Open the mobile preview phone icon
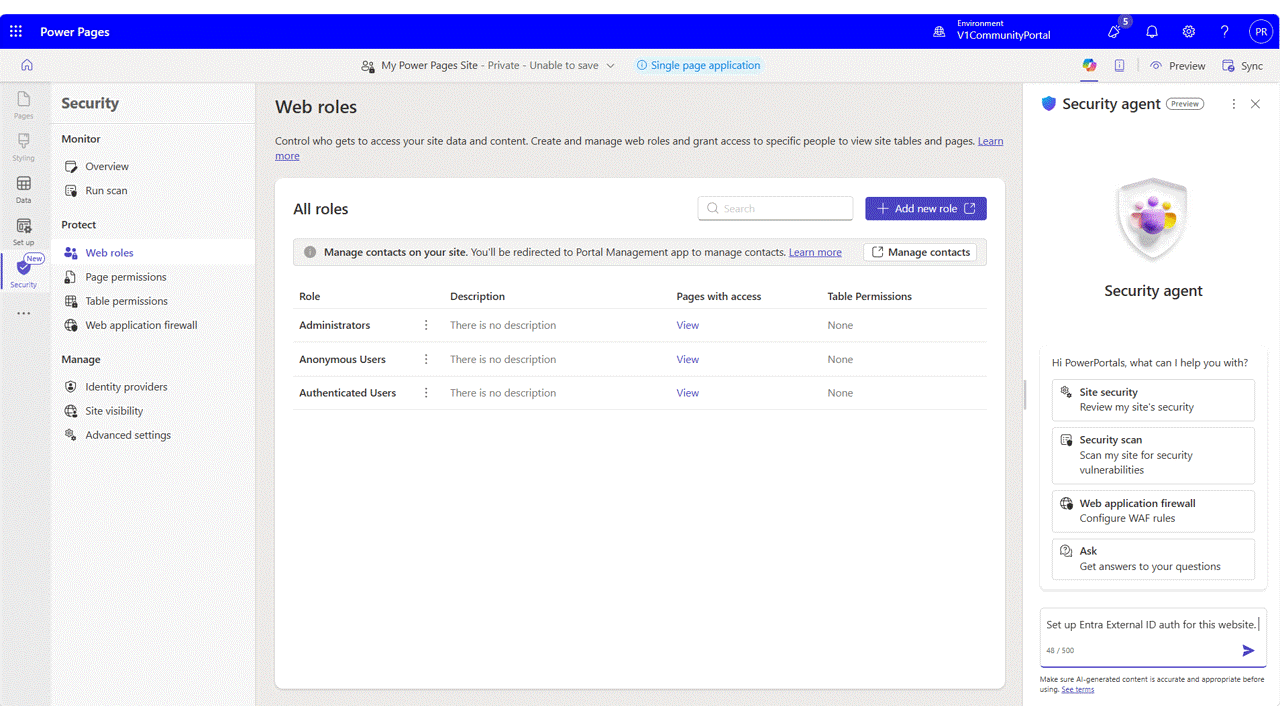 pyautogui.click(x=1120, y=65)
